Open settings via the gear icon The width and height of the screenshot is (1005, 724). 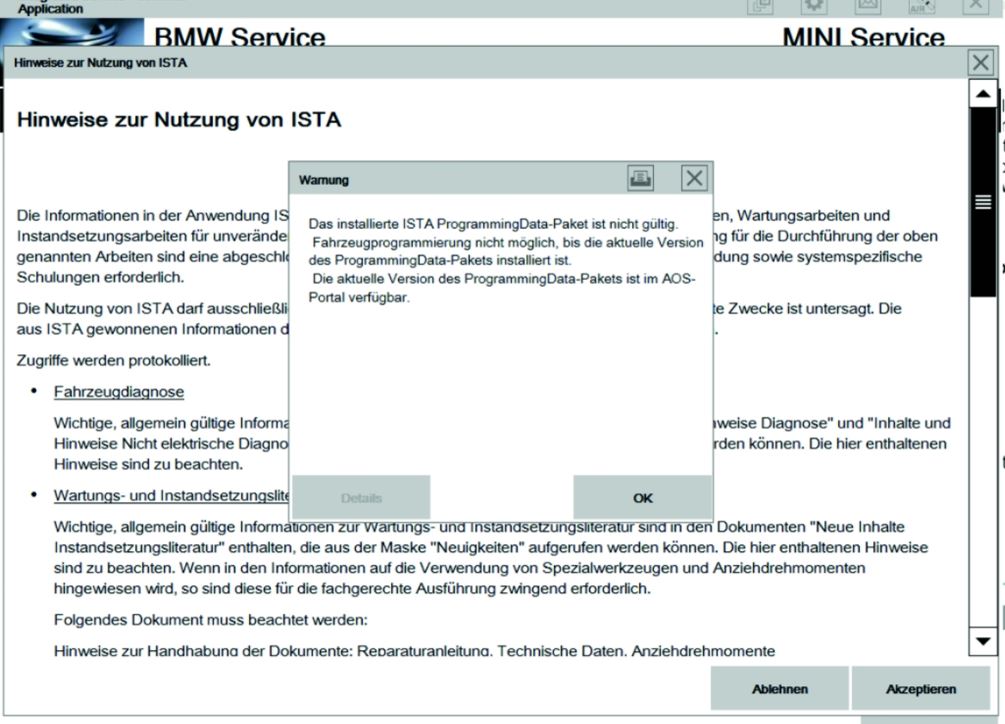[815, 7]
